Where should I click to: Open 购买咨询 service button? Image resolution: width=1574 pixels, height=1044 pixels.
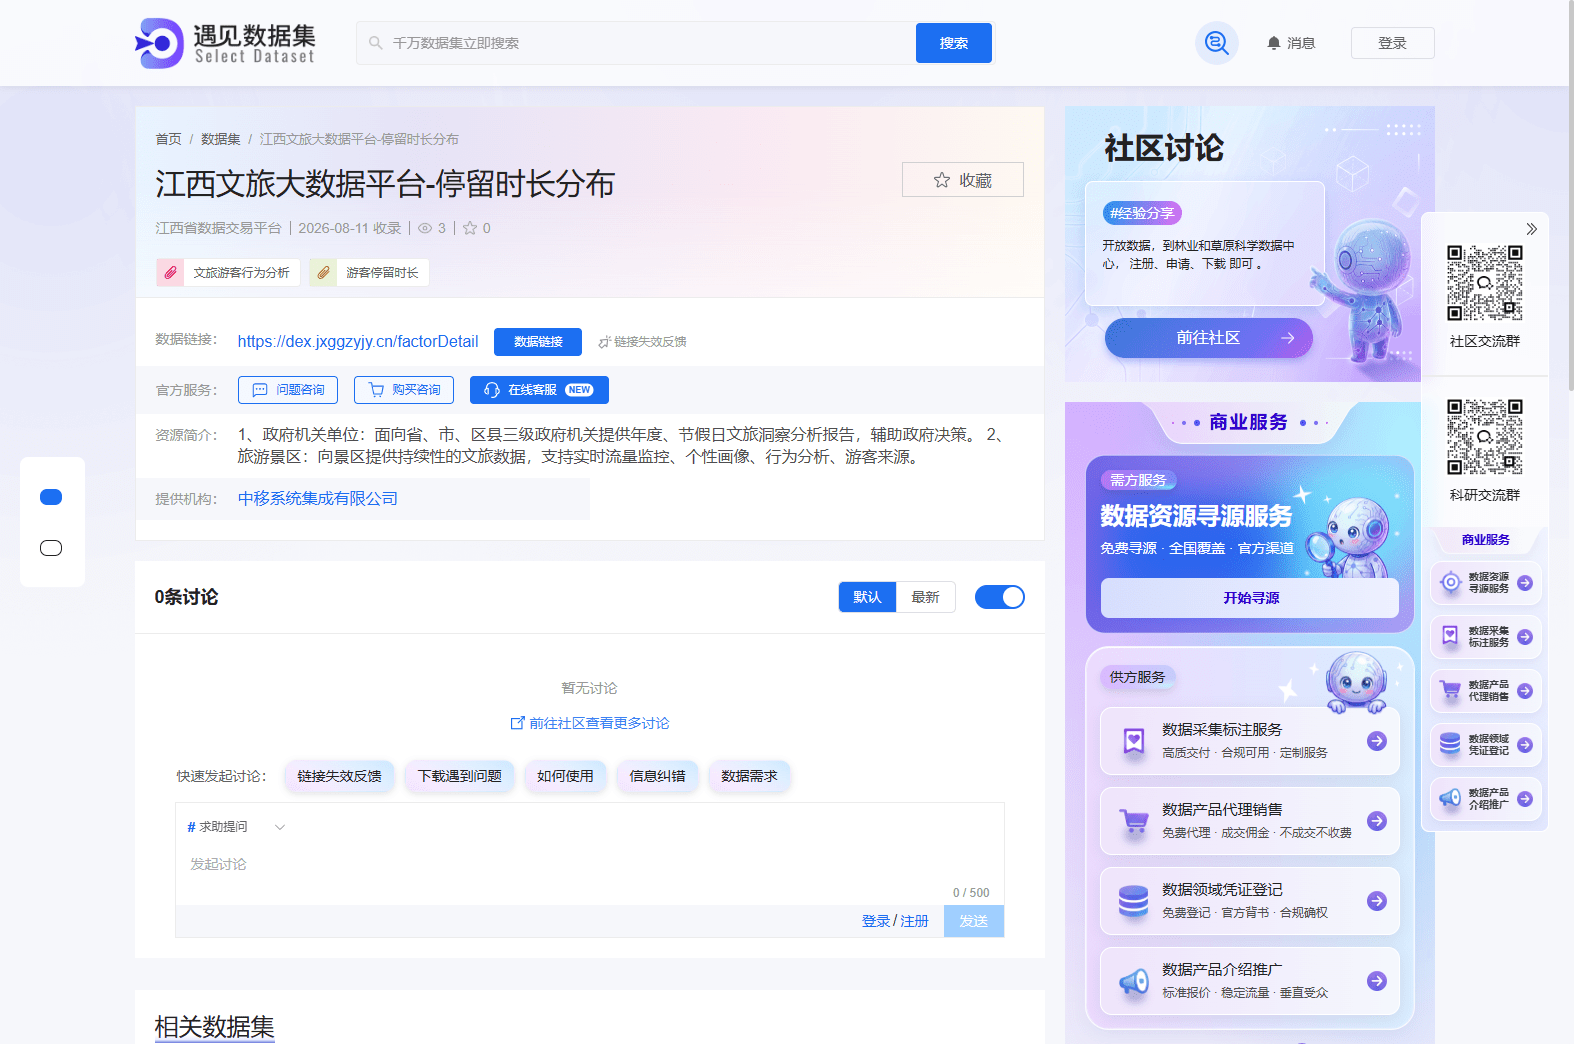[x=404, y=390]
